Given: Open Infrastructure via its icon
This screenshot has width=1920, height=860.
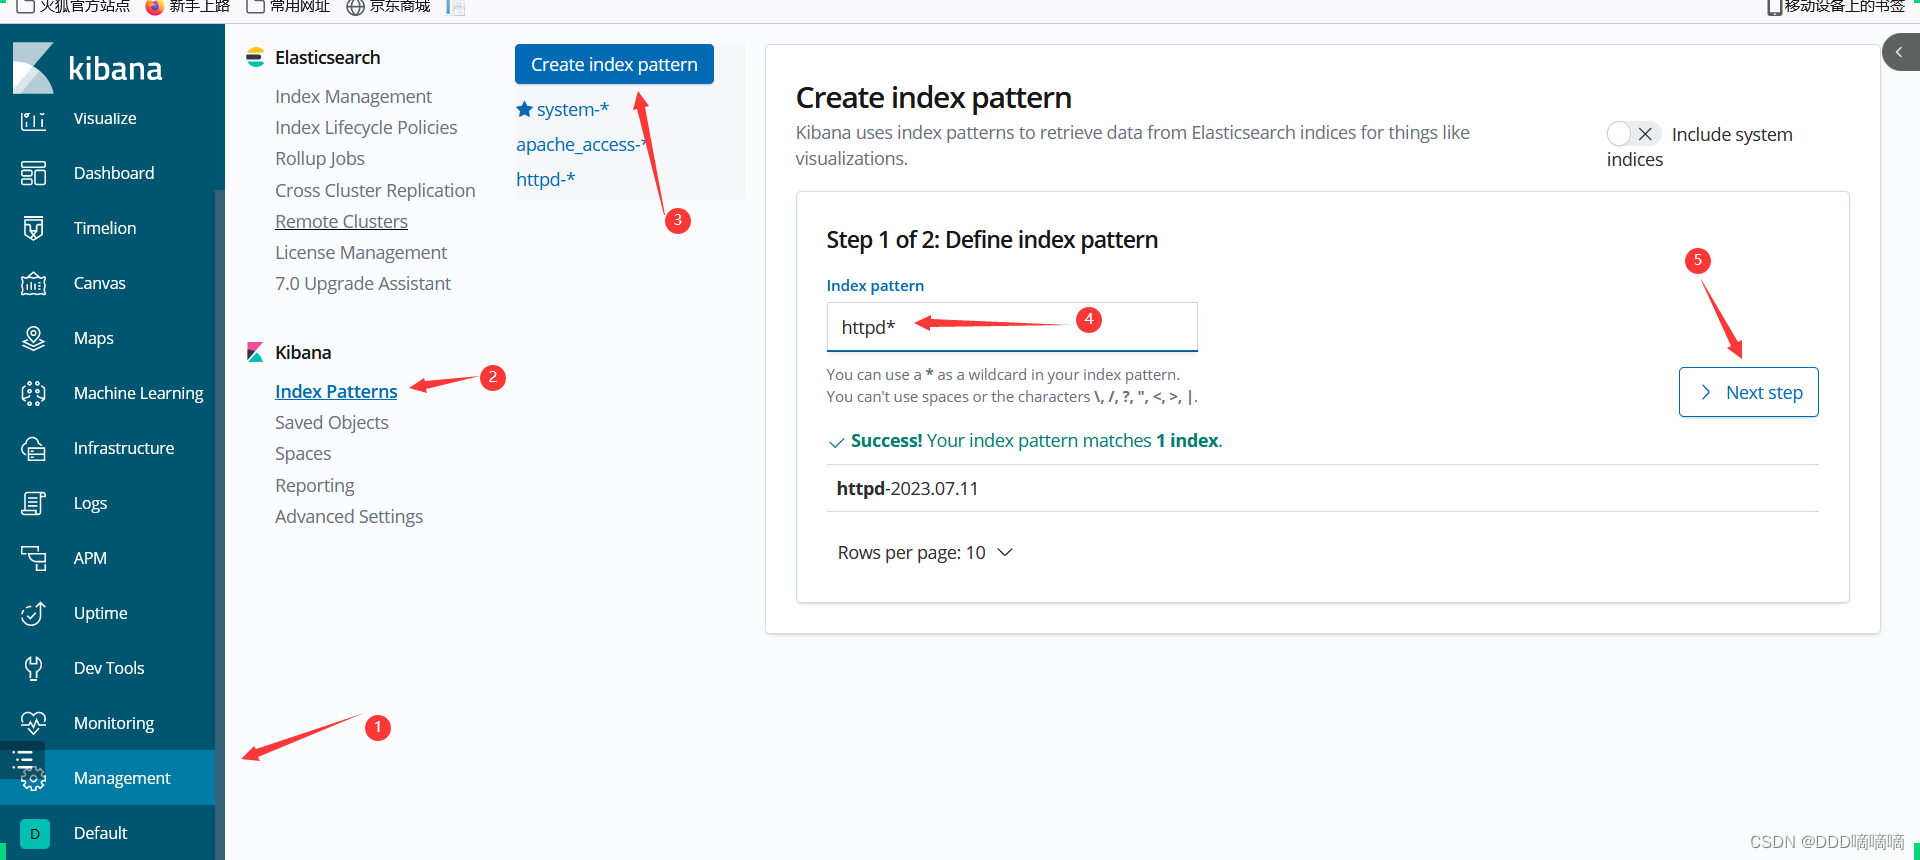Looking at the screenshot, I should pyautogui.click(x=33, y=448).
